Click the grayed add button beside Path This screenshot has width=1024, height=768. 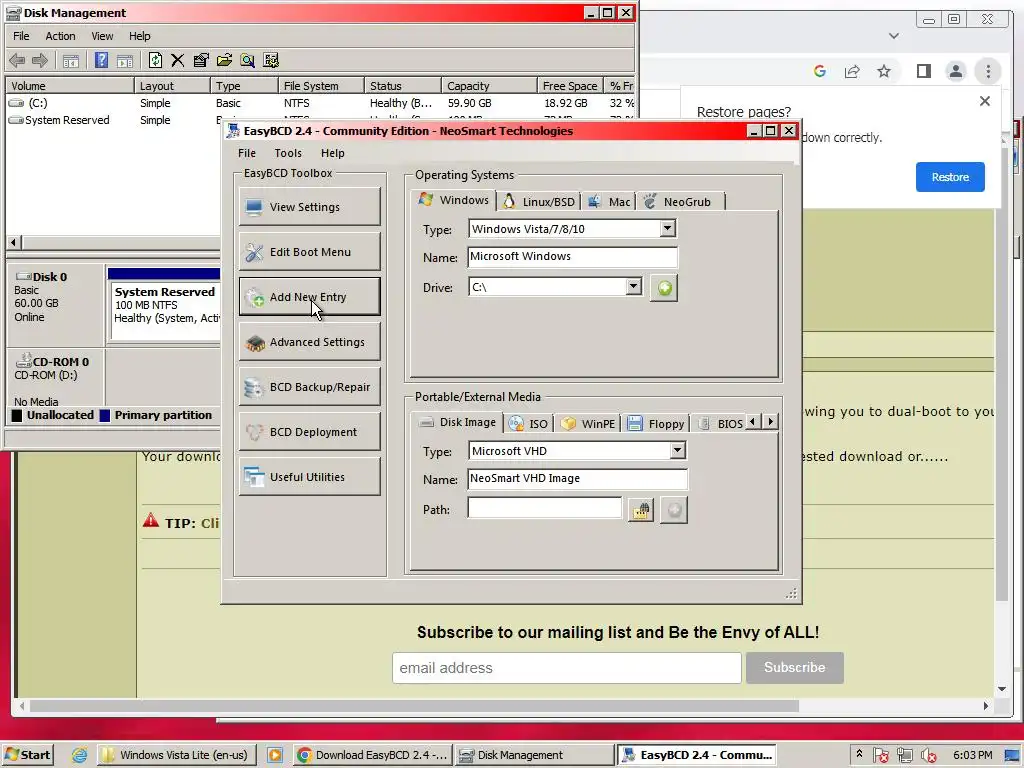coord(674,510)
